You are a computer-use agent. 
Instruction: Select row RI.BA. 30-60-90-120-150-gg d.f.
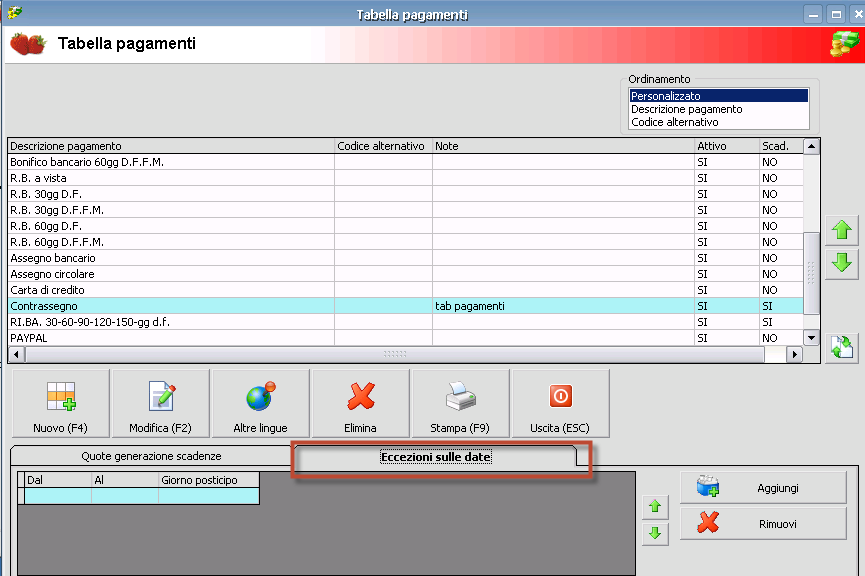(405, 322)
